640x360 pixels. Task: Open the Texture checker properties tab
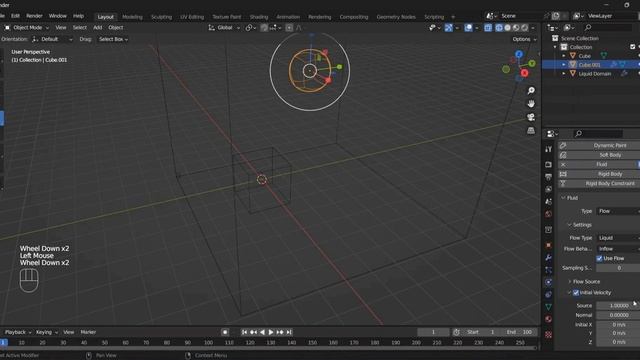coord(548,335)
